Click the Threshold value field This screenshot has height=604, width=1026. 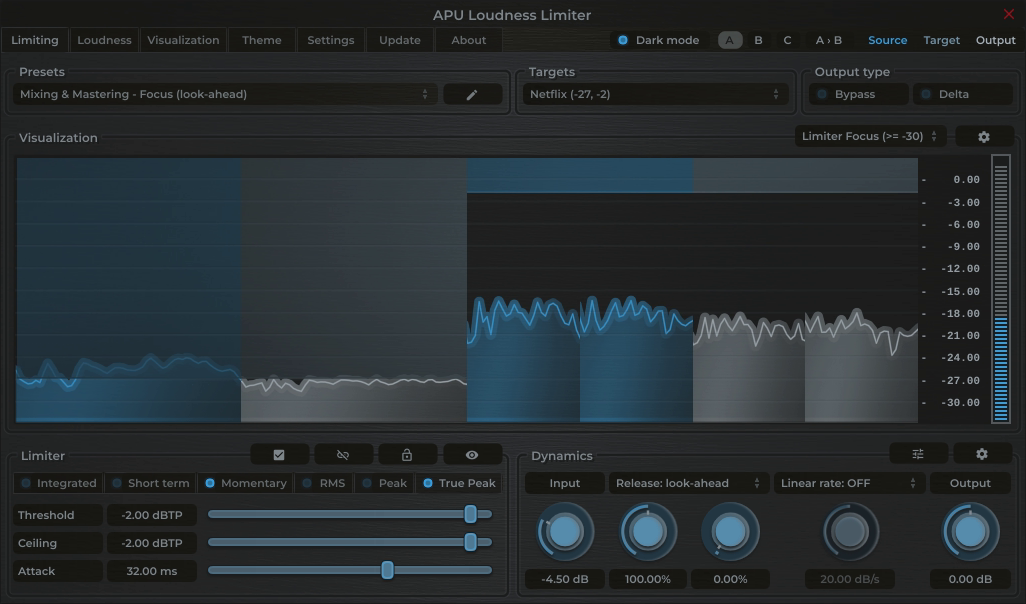click(x=151, y=514)
